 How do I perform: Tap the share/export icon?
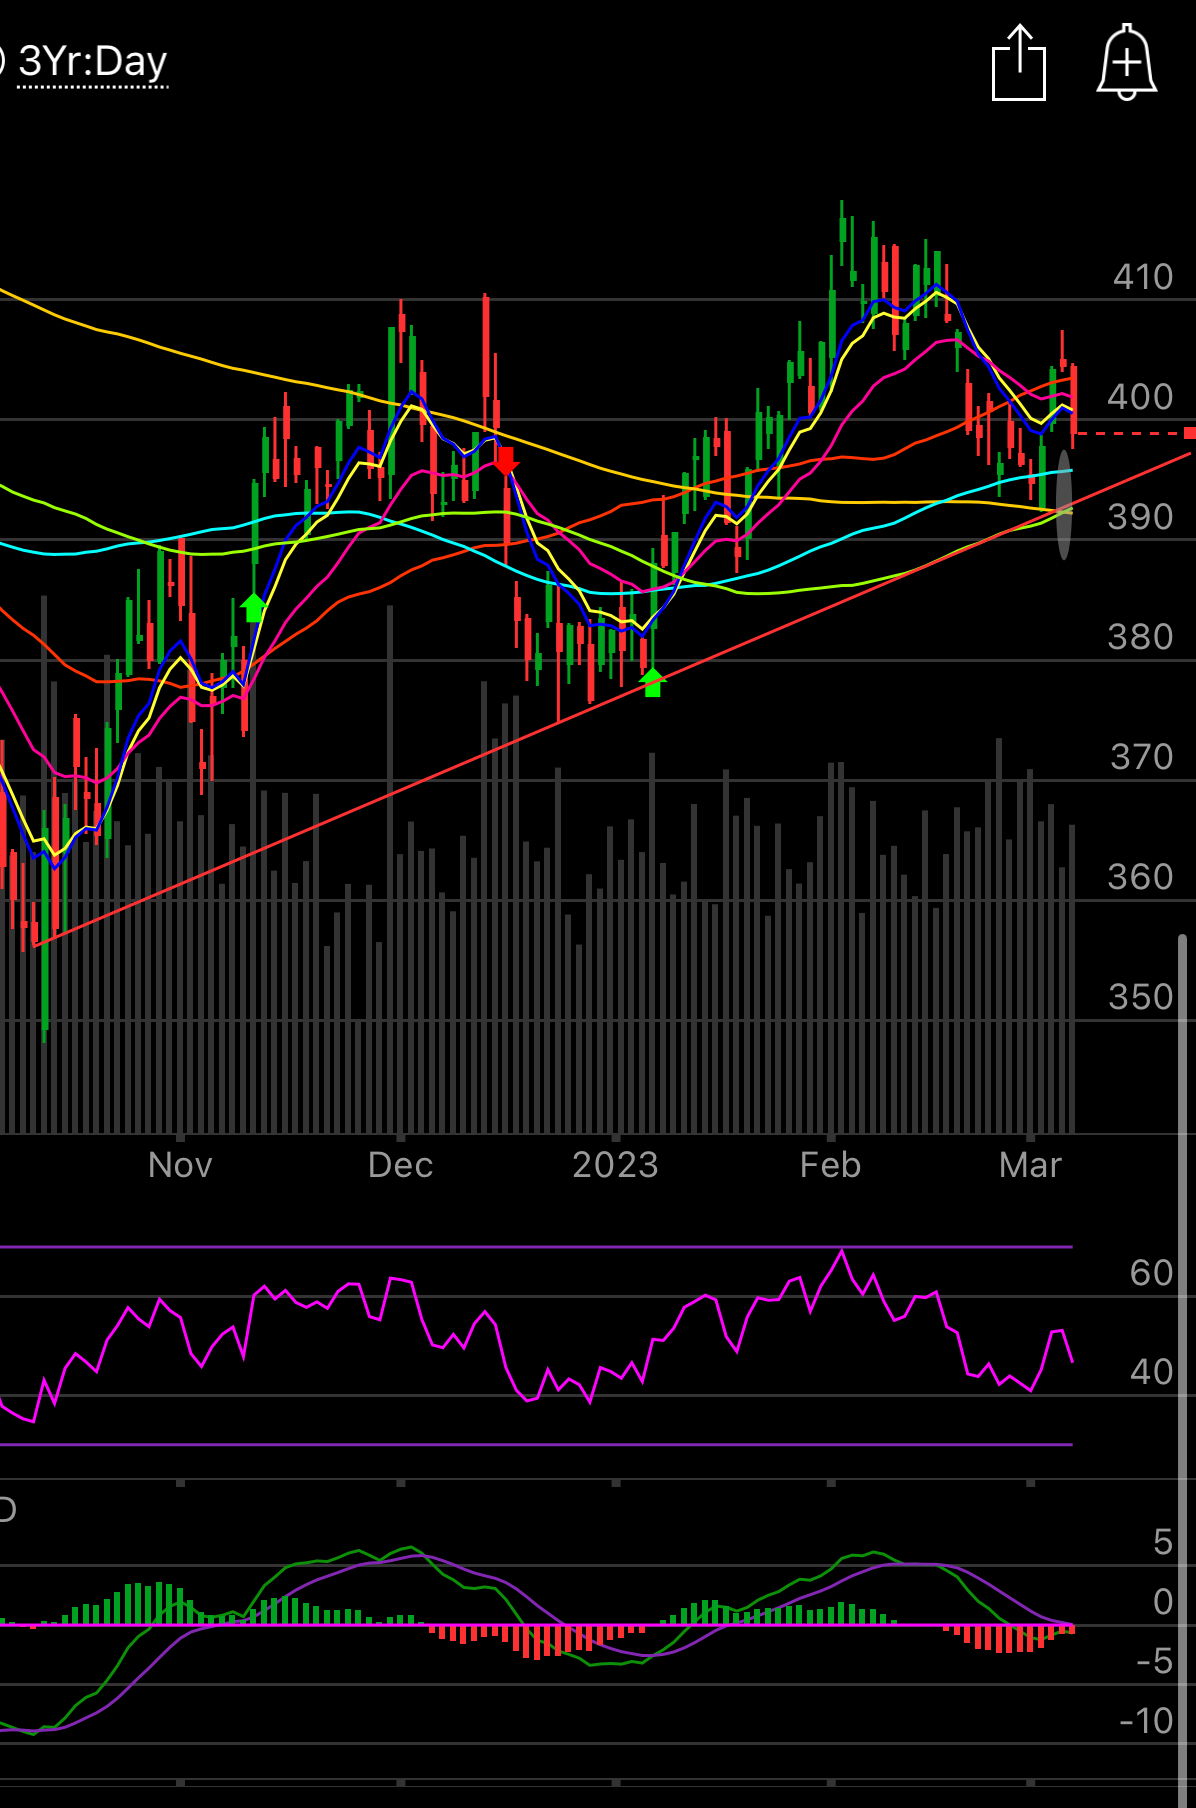tap(1019, 62)
